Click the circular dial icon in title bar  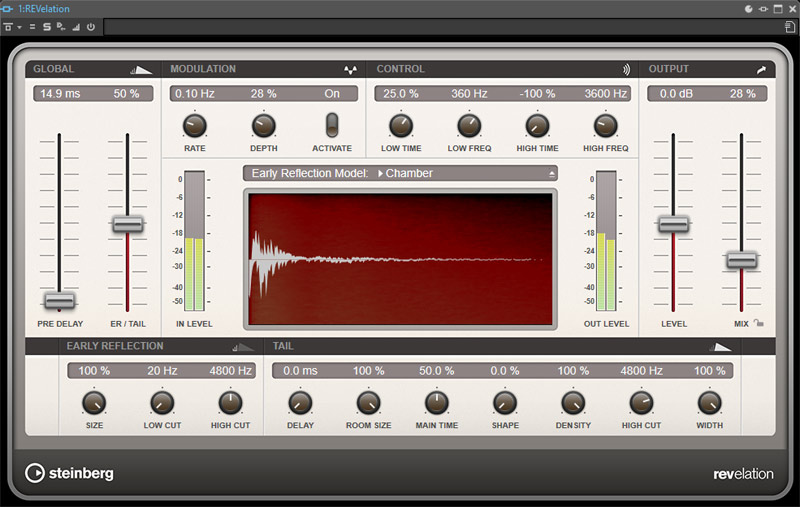point(748,9)
